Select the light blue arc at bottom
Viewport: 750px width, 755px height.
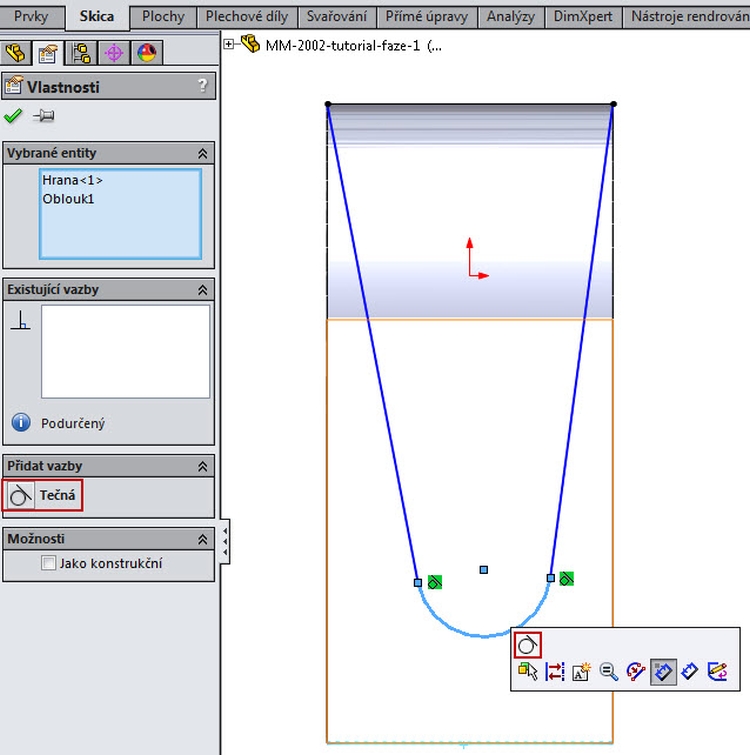click(x=484, y=636)
